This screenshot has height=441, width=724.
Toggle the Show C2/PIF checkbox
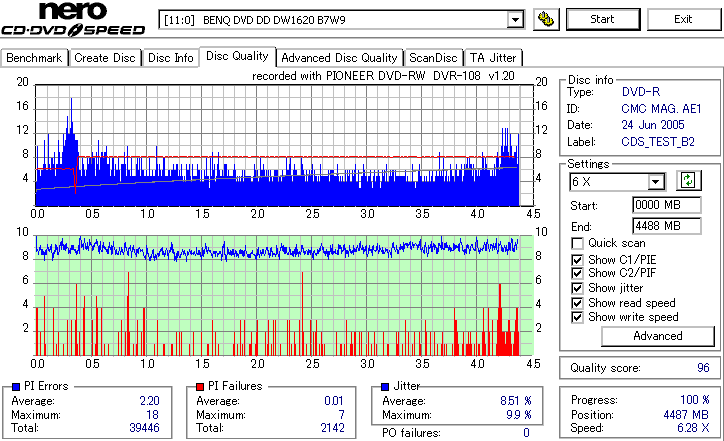(x=577, y=273)
